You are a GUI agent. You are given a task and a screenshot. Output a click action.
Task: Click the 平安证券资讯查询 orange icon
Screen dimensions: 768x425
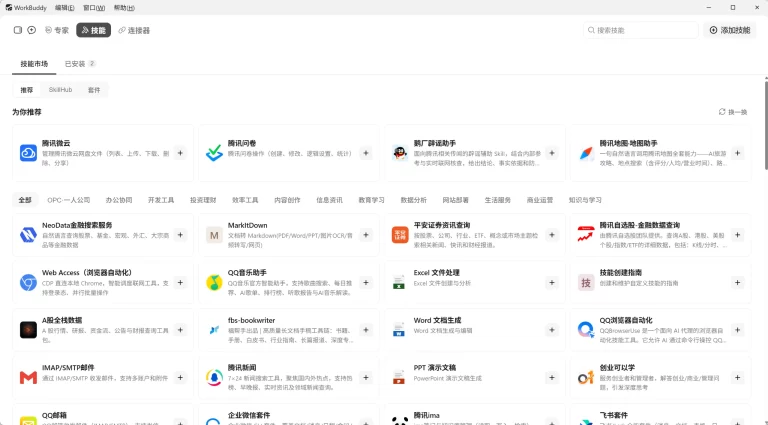(x=400, y=235)
